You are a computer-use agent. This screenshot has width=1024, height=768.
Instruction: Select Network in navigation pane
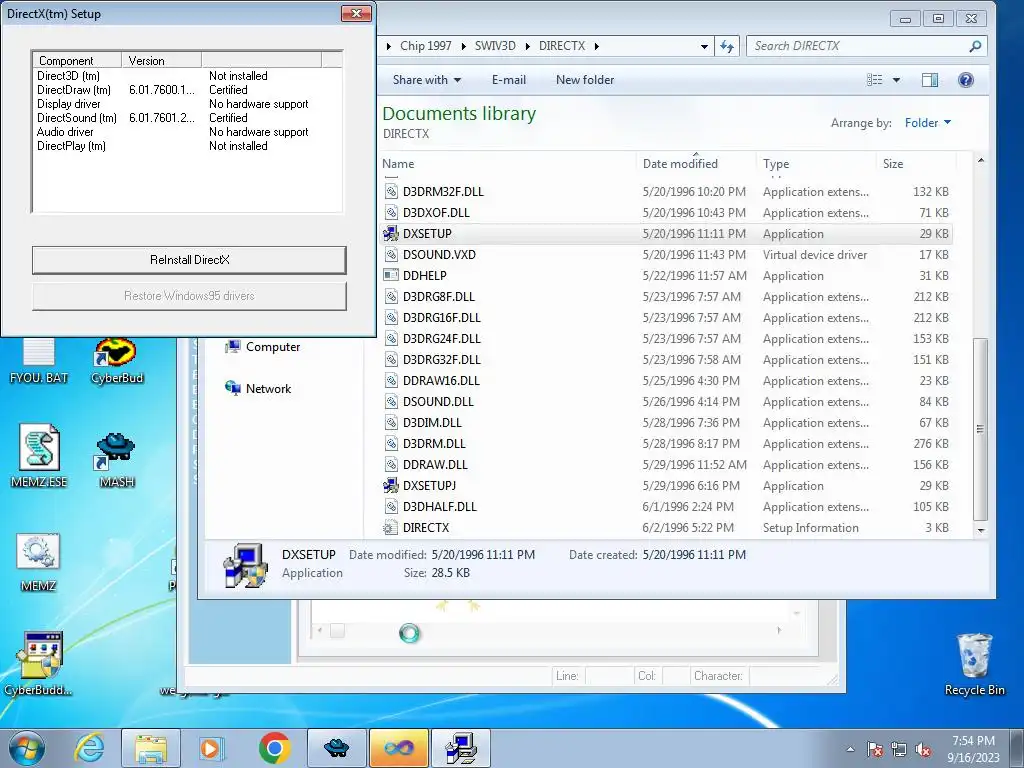(x=259, y=389)
